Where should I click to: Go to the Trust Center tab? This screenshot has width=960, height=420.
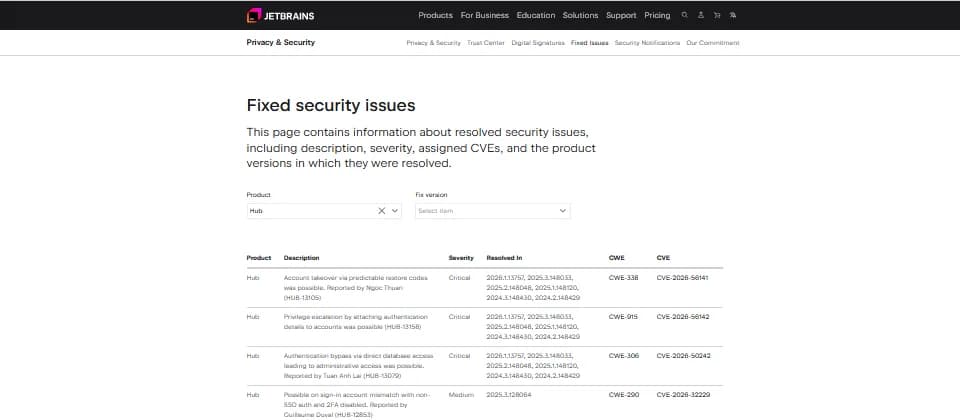486,43
